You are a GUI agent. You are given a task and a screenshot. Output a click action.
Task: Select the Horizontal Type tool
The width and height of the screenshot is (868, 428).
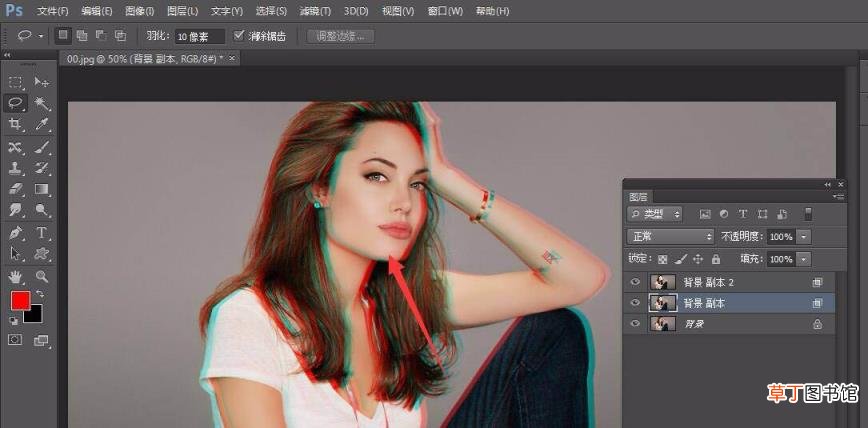(42, 233)
